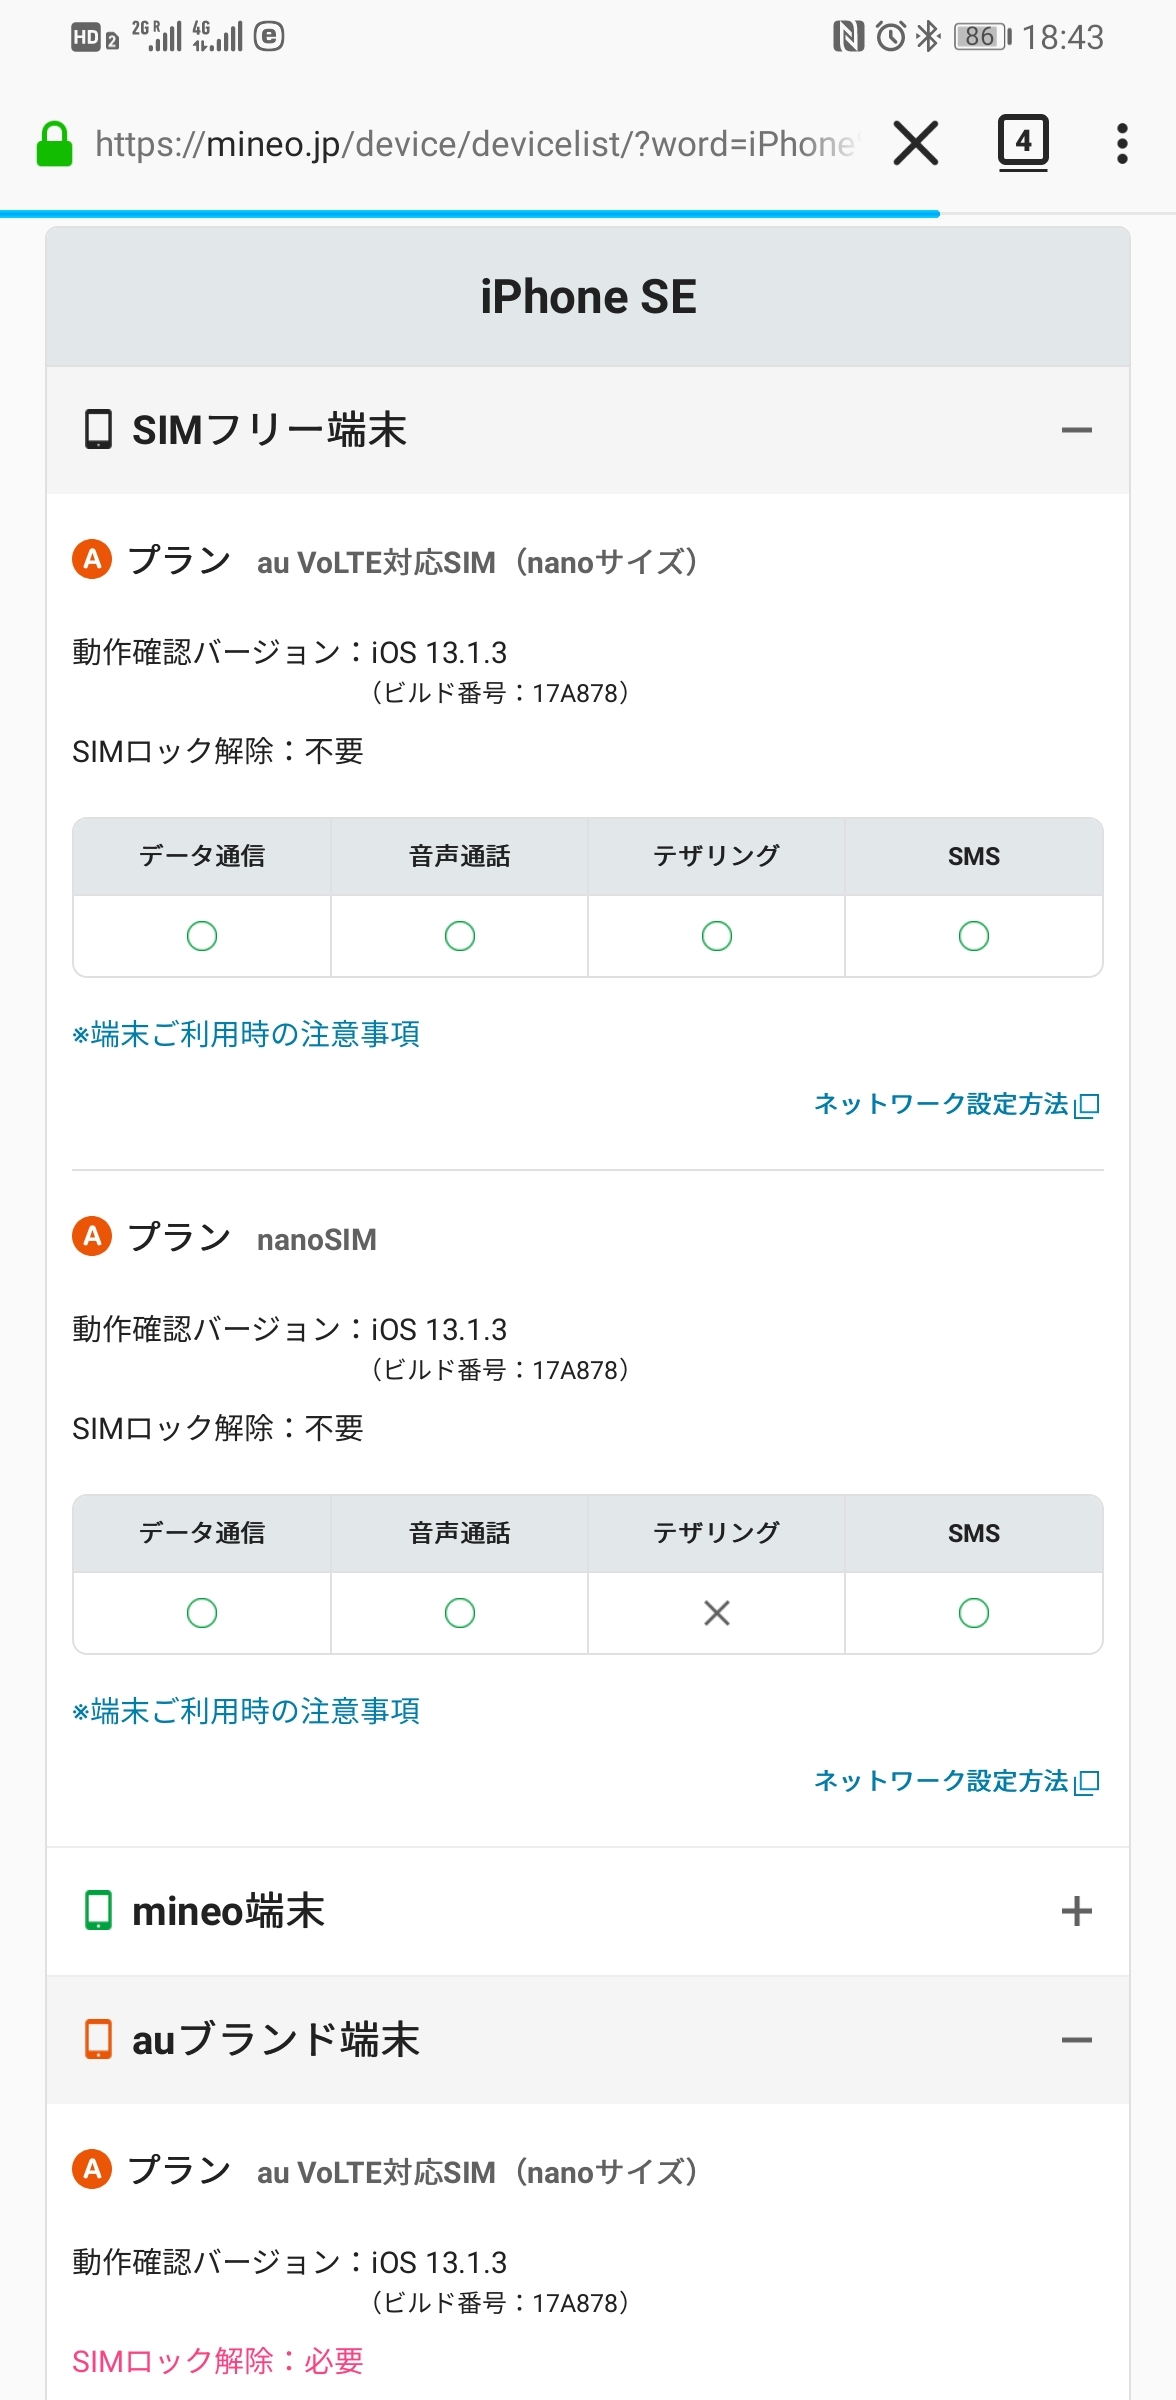Image resolution: width=1176 pixels, height=2400 pixels.
Task: Tap the orange auブランド端末 phone icon
Action: [98, 2039]
